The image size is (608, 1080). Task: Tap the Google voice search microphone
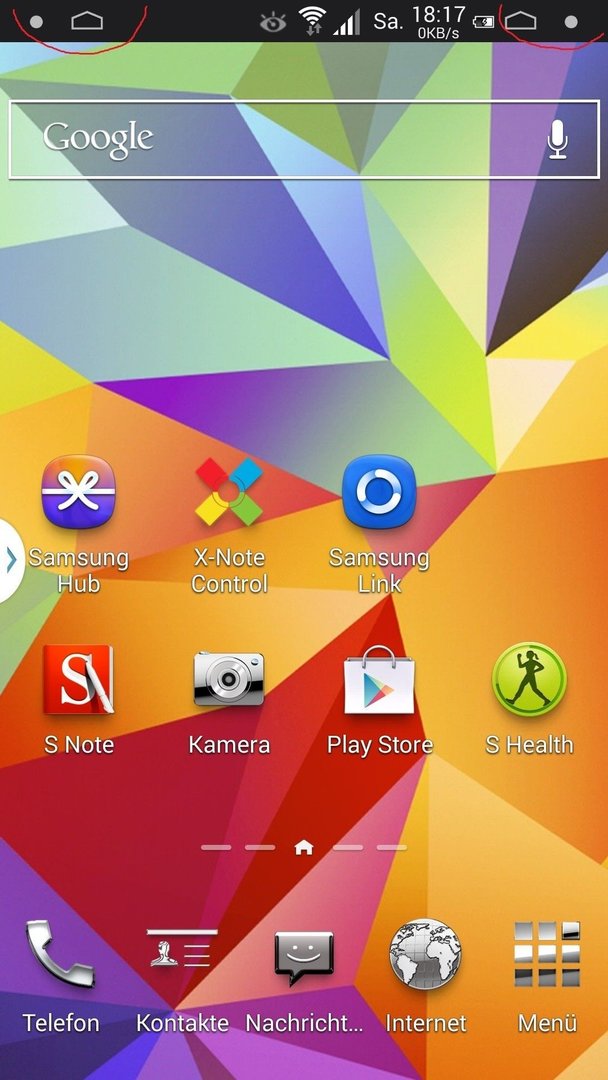coord(558,140)
